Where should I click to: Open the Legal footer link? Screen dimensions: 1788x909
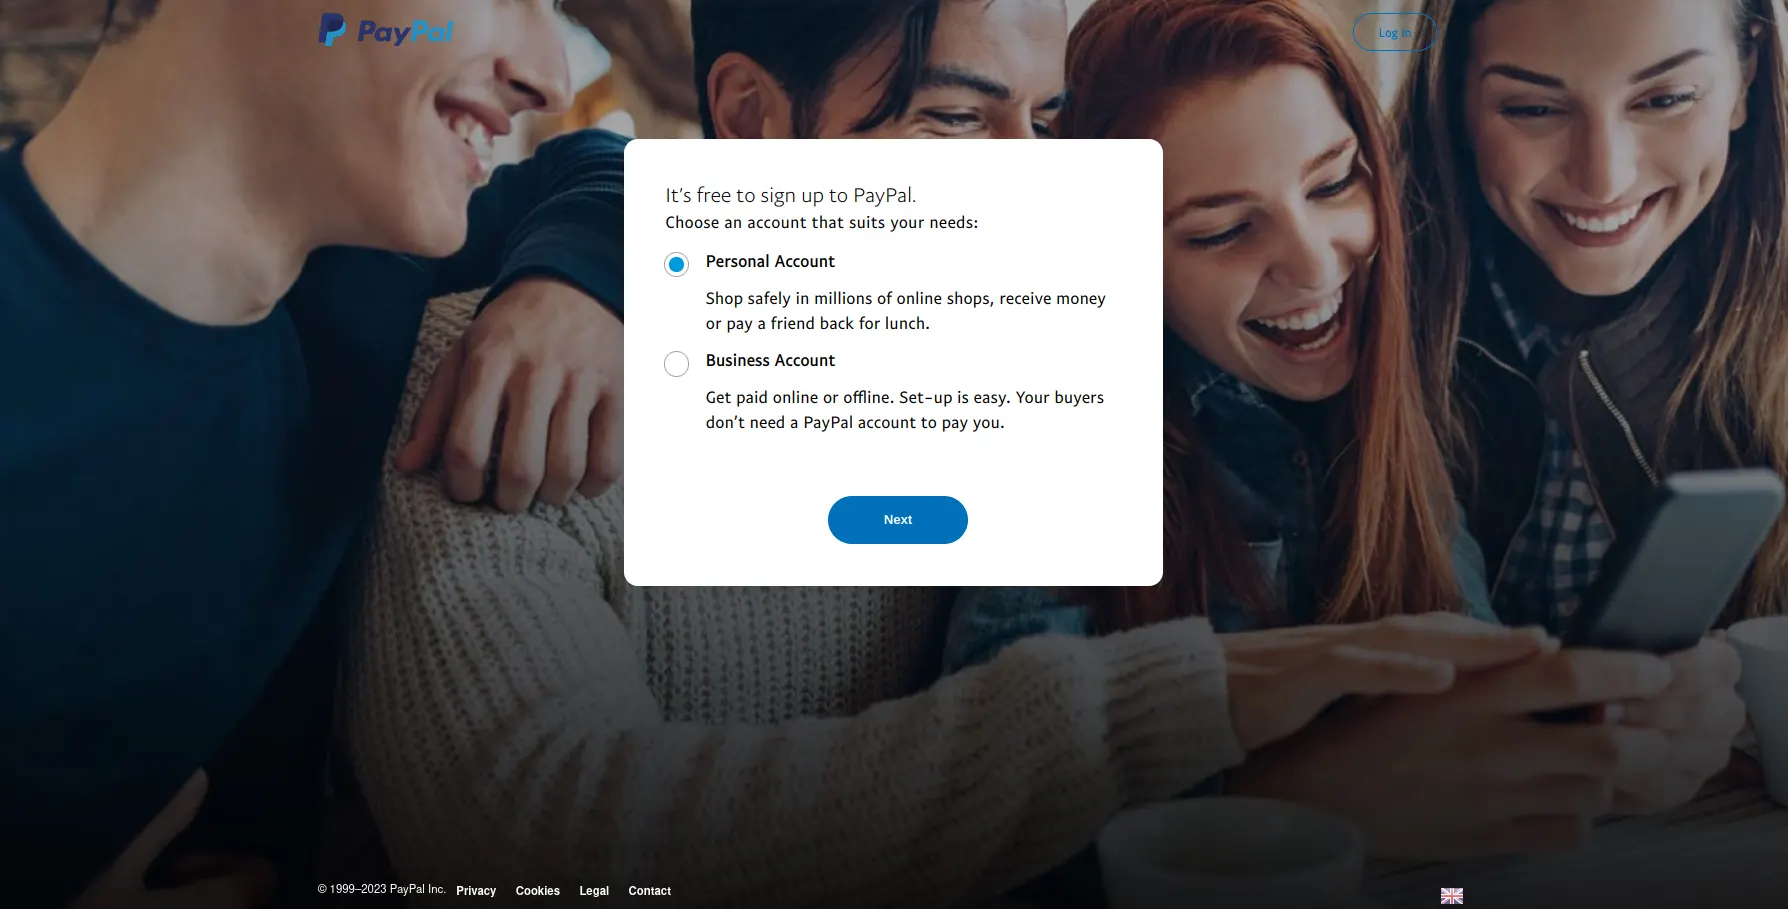click(x=594, y=891)
